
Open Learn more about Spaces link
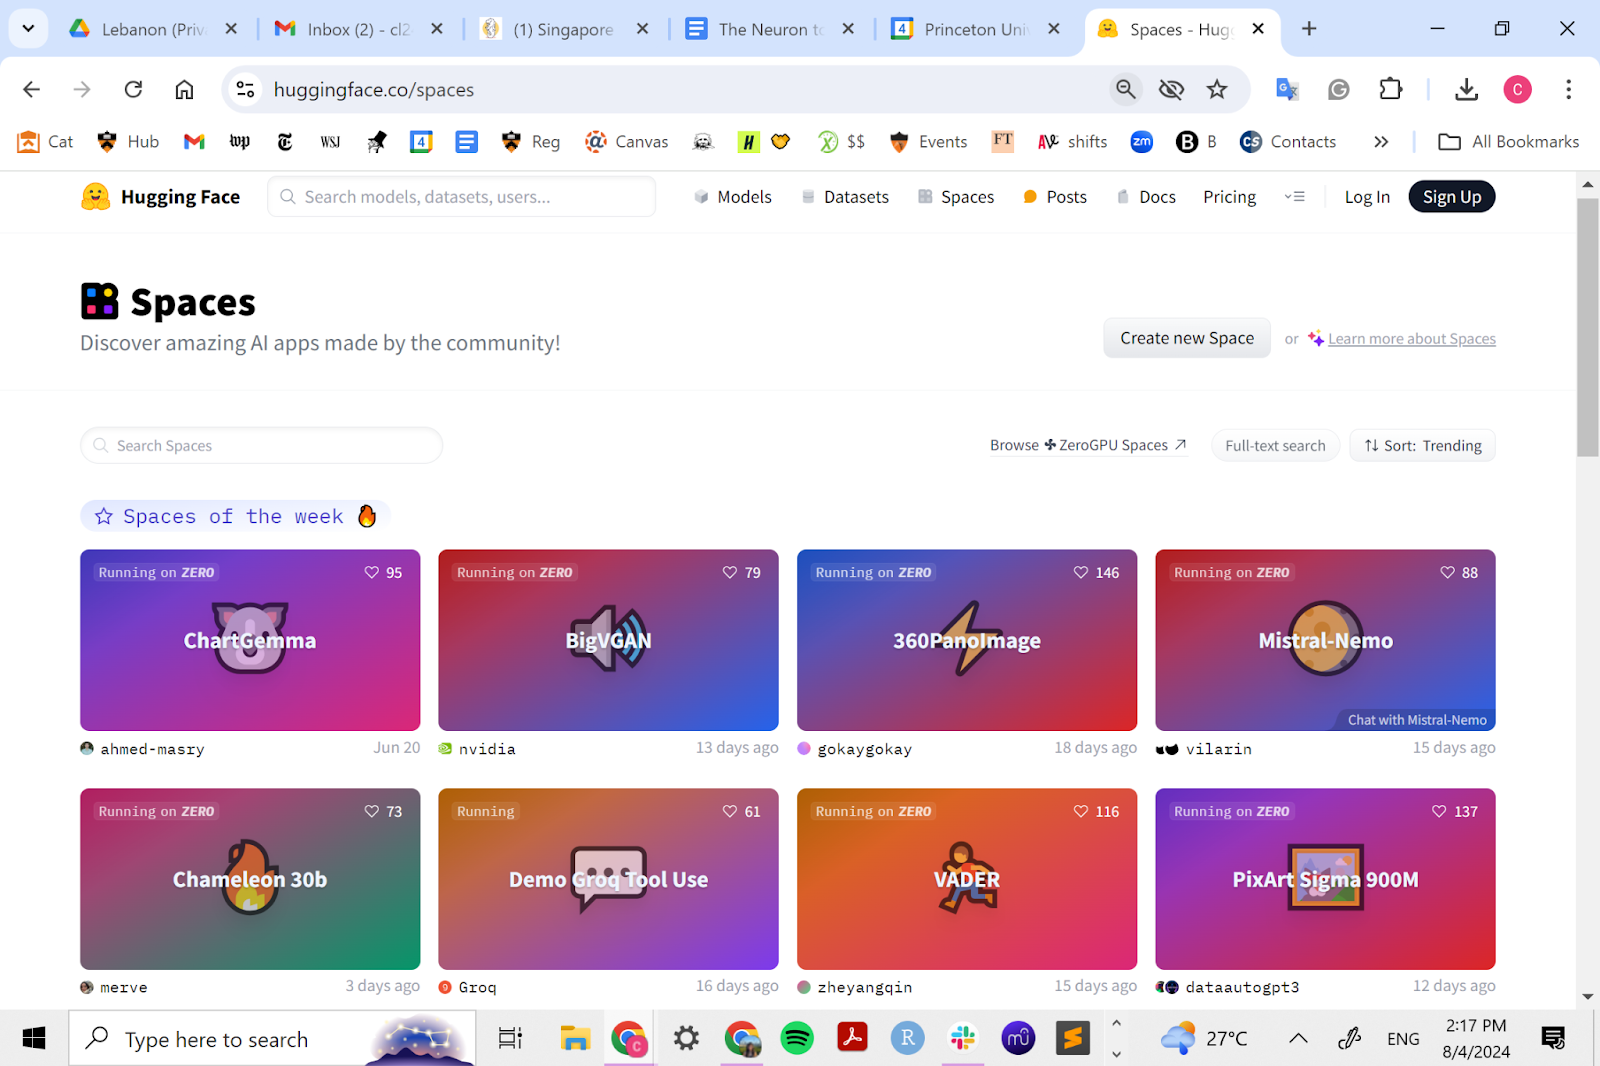1411,339
